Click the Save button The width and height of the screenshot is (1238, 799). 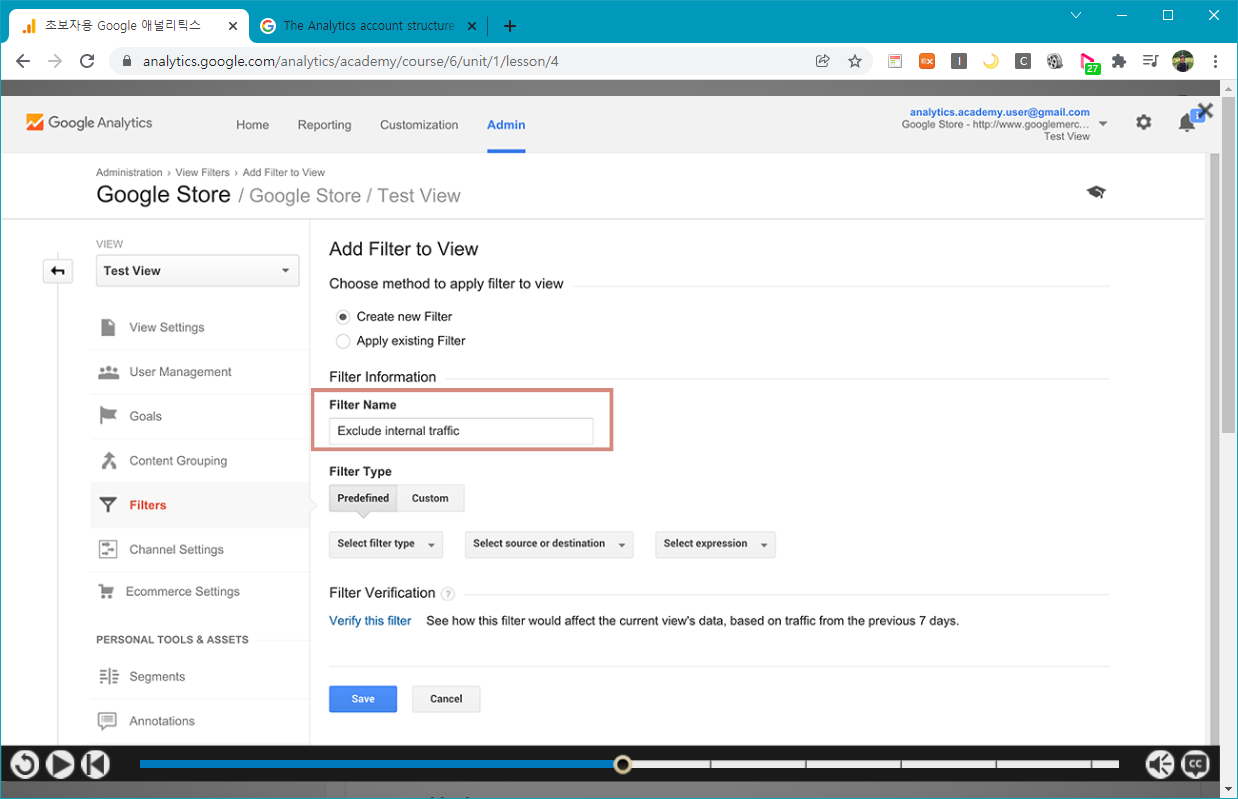(363, 699)
